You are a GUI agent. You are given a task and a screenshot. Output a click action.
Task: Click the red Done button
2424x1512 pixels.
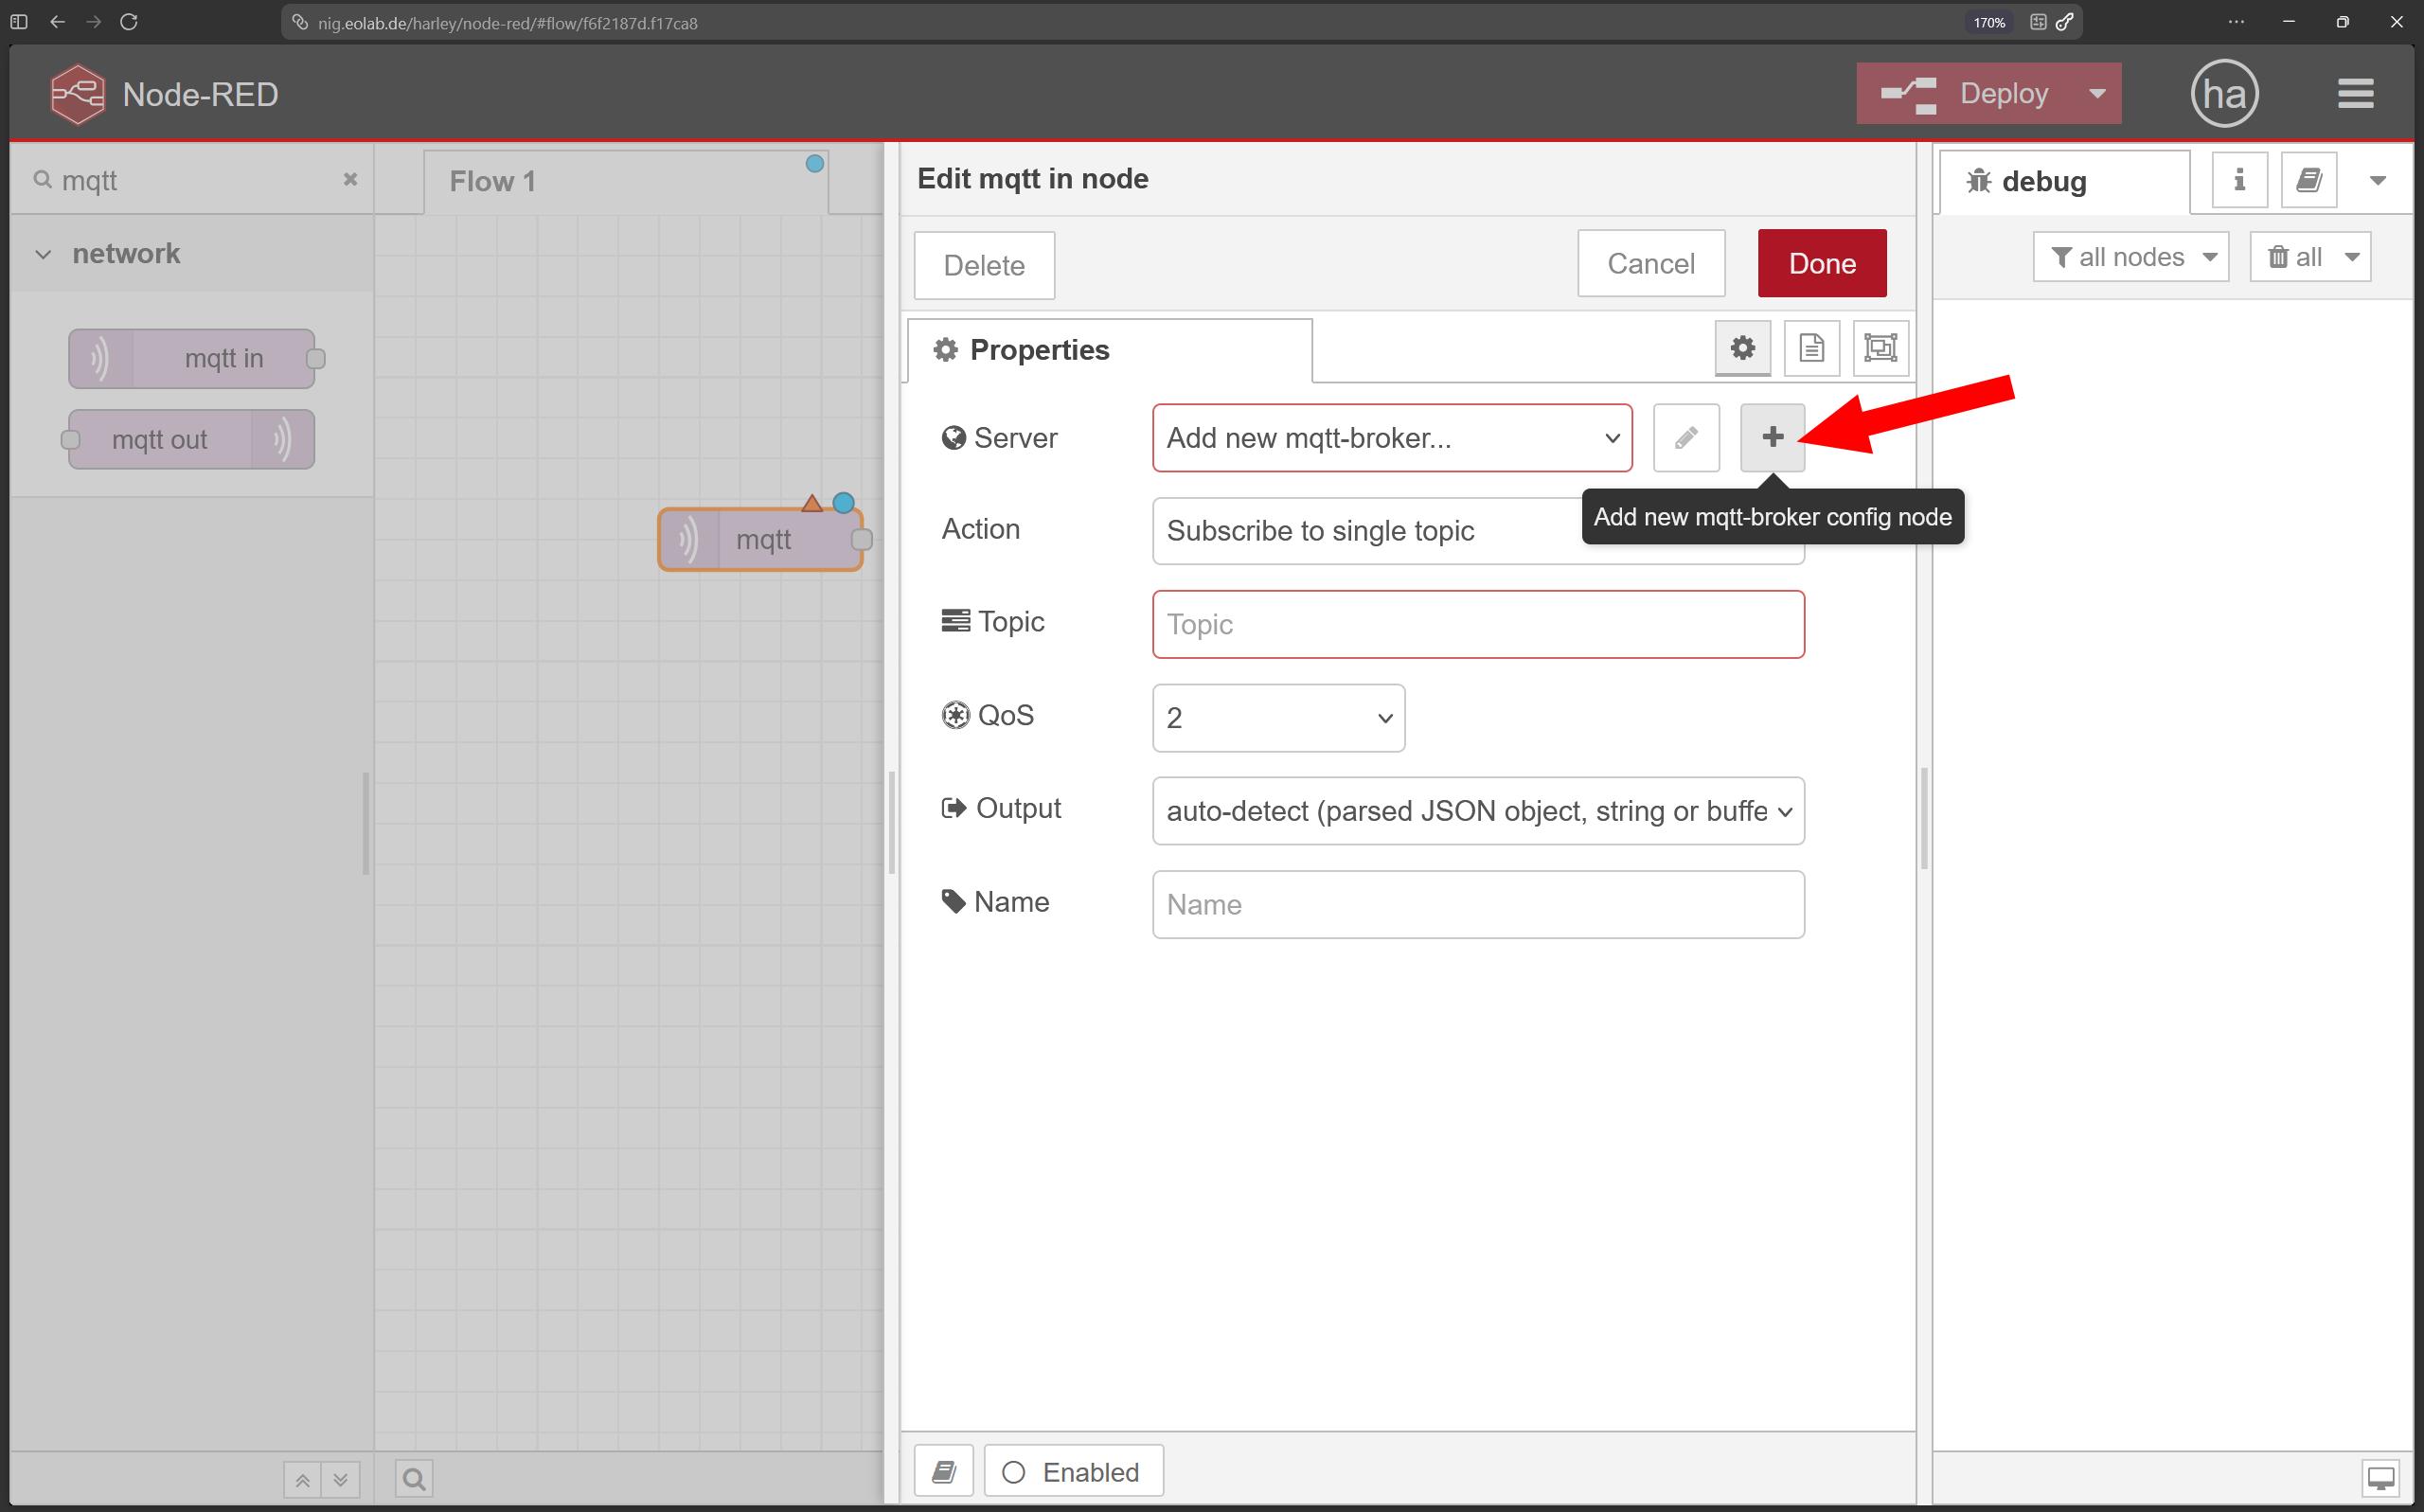pyautogui.click(x=1822, y=263)
